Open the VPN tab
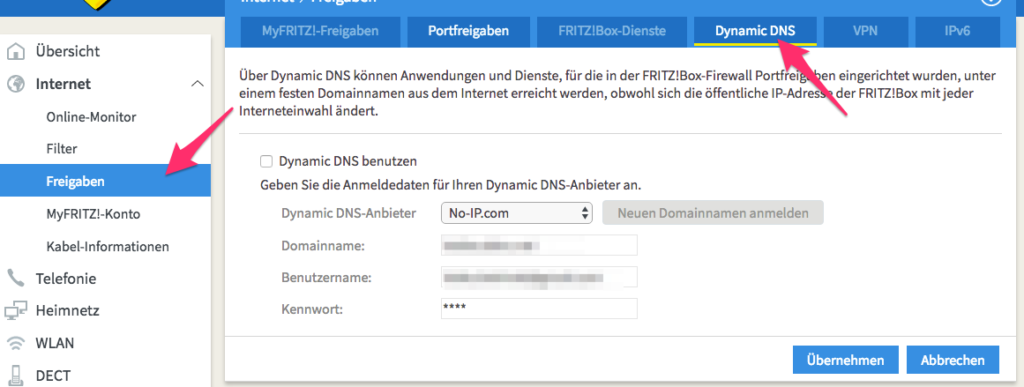 click(x=865, y=31)
